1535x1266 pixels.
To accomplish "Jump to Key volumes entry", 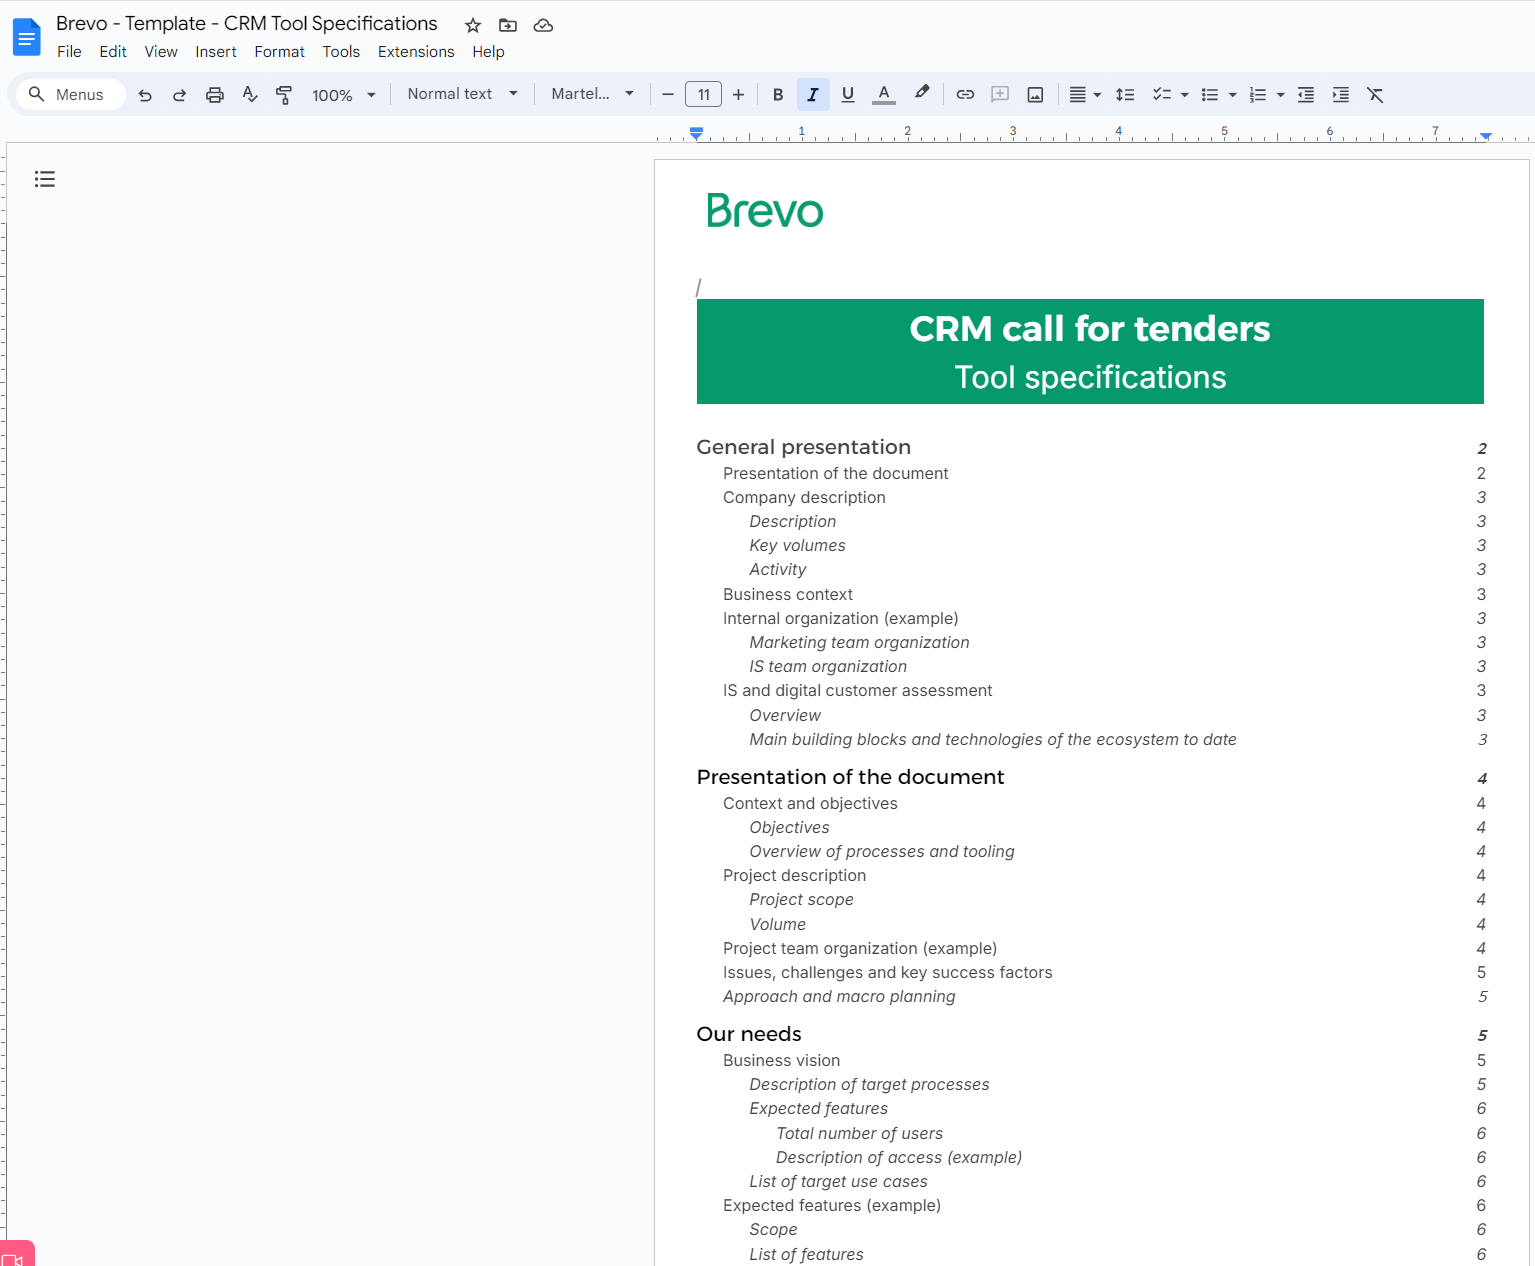I will [x=797, y=545].
